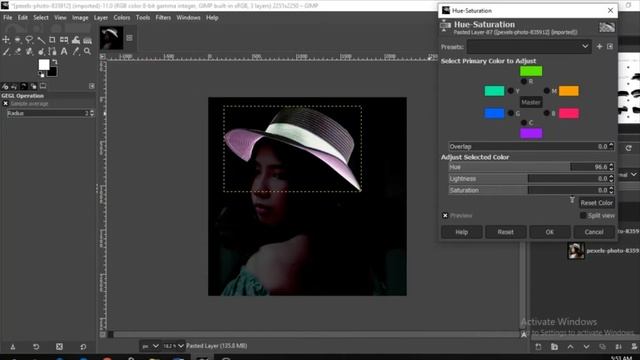Click the delete tool preset icon
Screen dimensions: 640x360
pos(60,347)
